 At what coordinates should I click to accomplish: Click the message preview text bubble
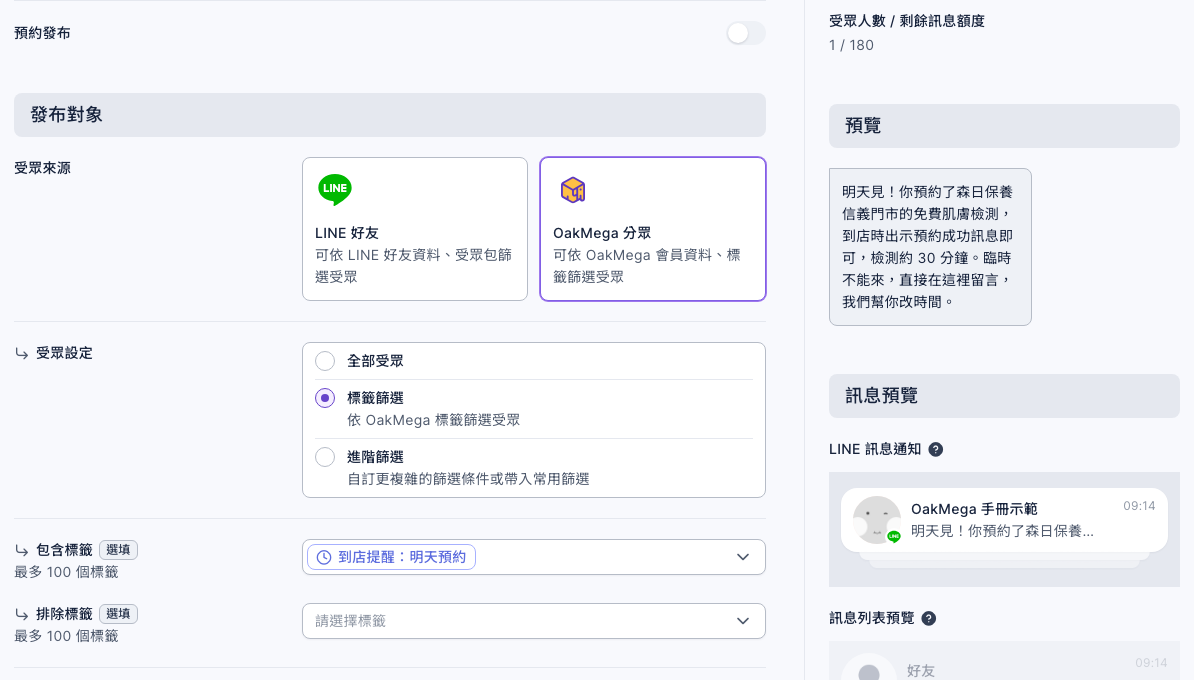[931, 247]
